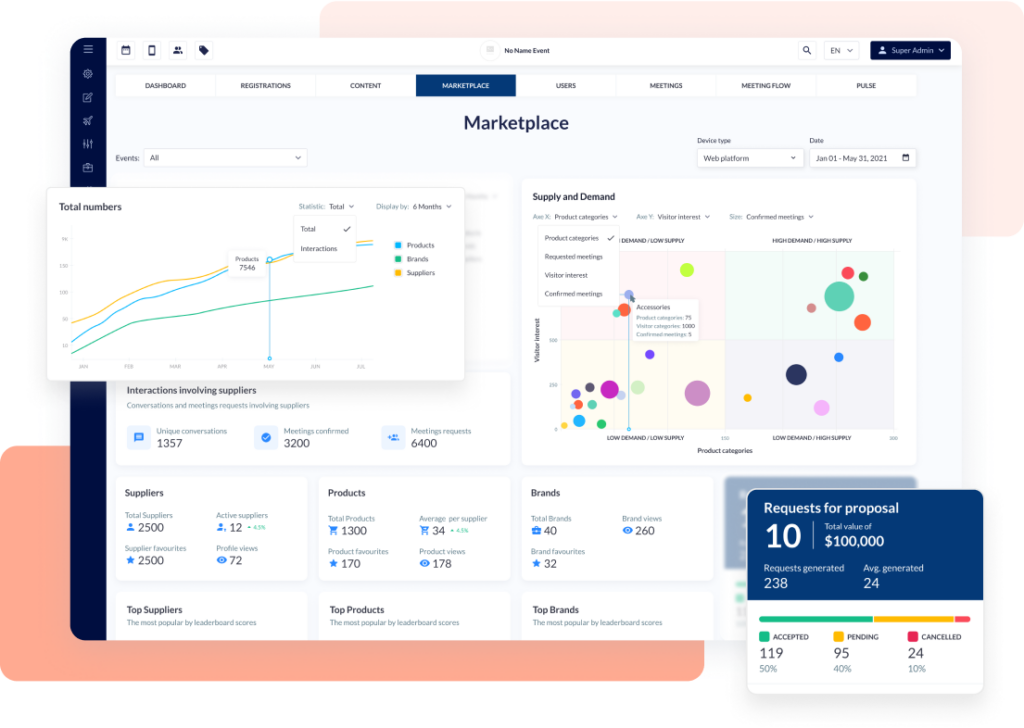Toggle the Accepted status legend
The image size is (1024, 728).
coord(784,637)
